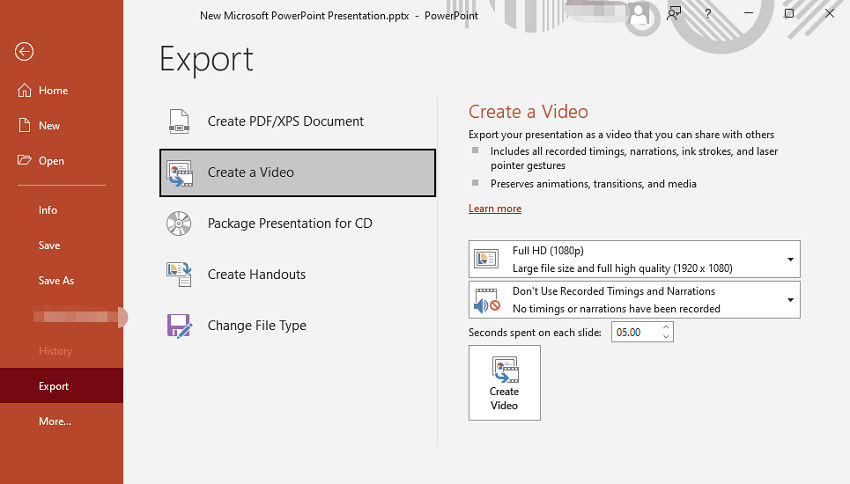Image resolution: width=850 pixels, height=484 pixels.
Task: Click the feedback person icon in title bar
Action: tap(674, 14)
